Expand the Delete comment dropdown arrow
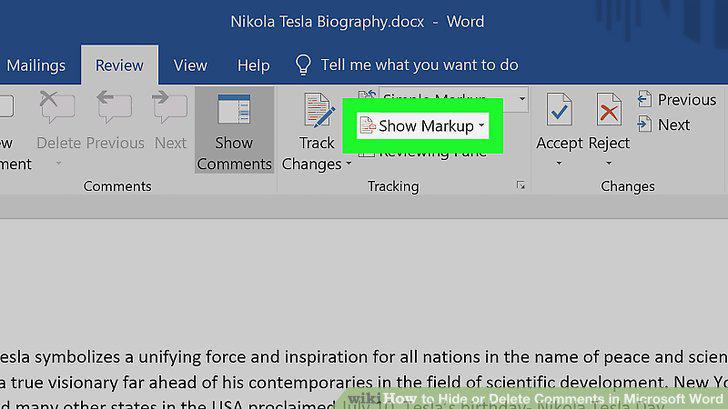Screen dimensions: 728x409 click(x=58, y=163)
